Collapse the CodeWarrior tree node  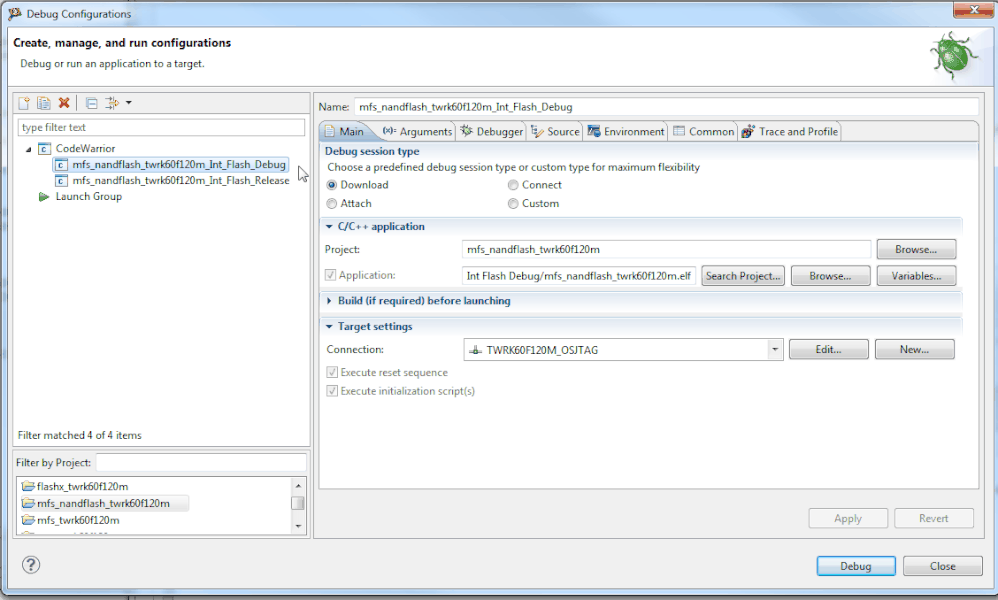(28, 150)
